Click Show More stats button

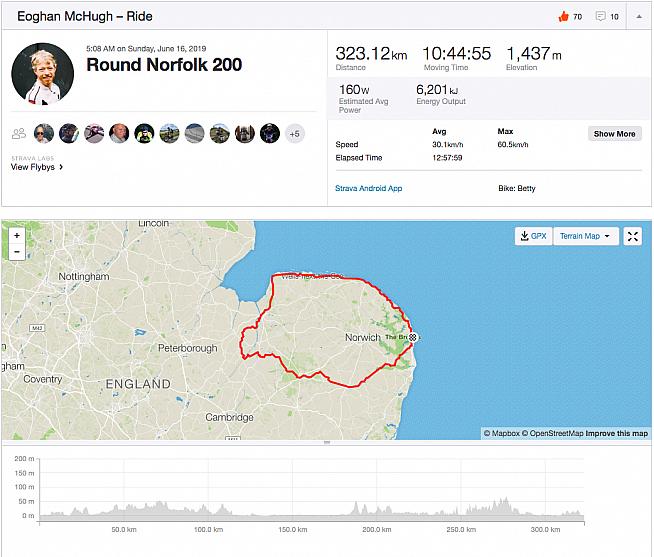tap(614, 134)
